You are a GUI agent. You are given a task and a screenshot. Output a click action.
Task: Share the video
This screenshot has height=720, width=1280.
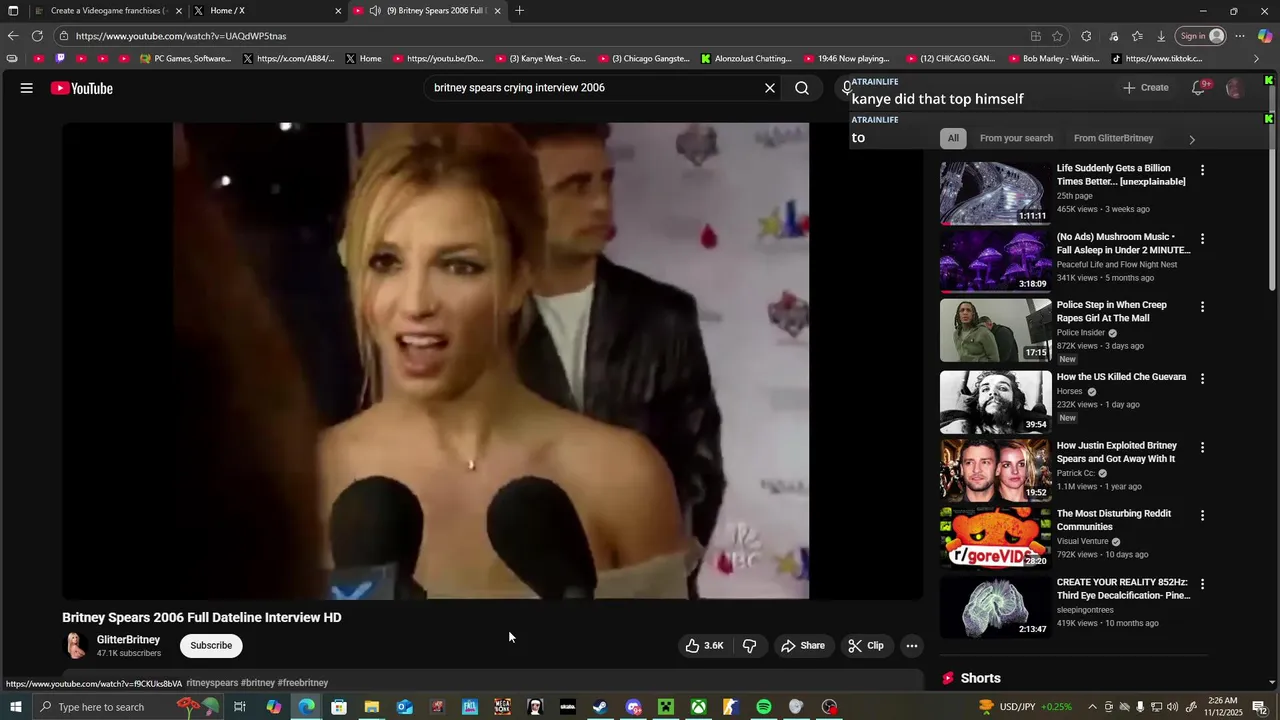coord(803,646)
